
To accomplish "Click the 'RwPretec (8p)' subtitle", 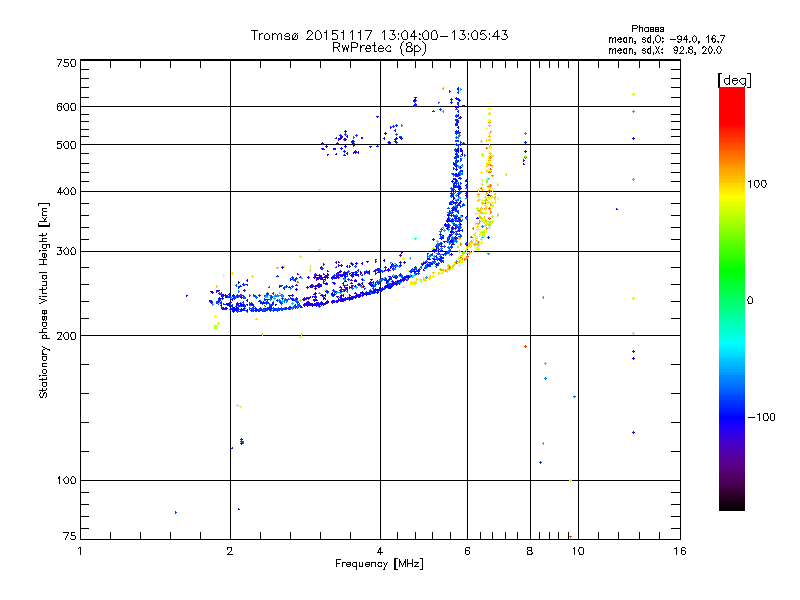I will 379,48.
